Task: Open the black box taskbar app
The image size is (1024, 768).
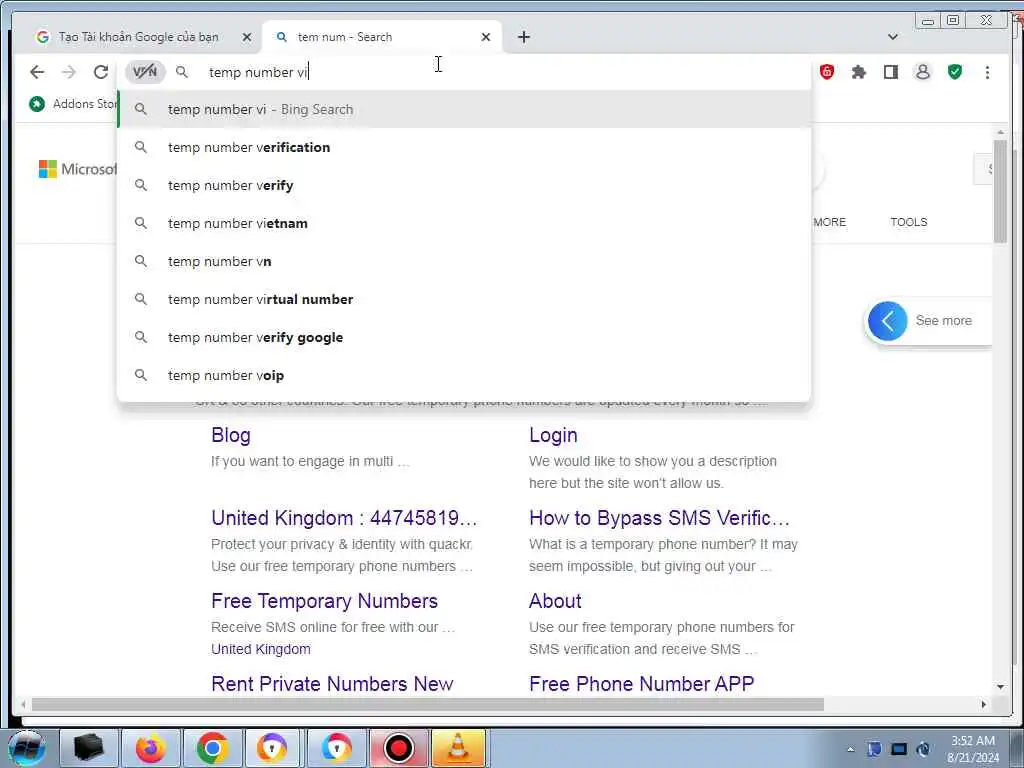Action: (88, 748)
